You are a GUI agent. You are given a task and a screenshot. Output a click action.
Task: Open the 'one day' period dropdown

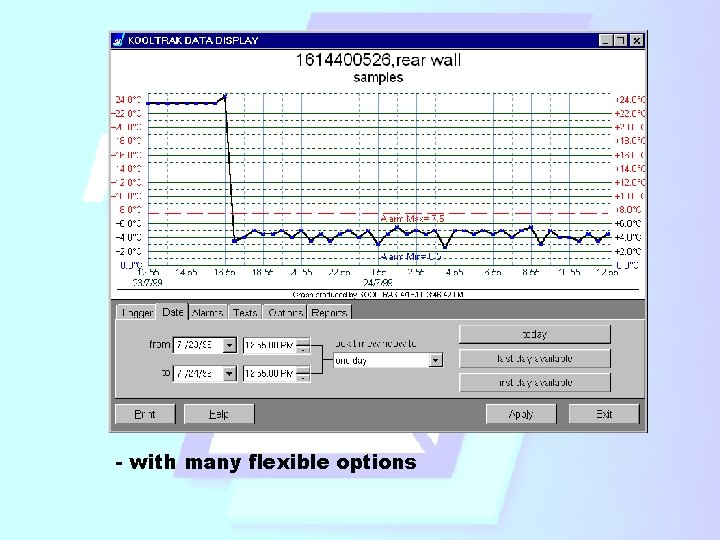point(436,360)
